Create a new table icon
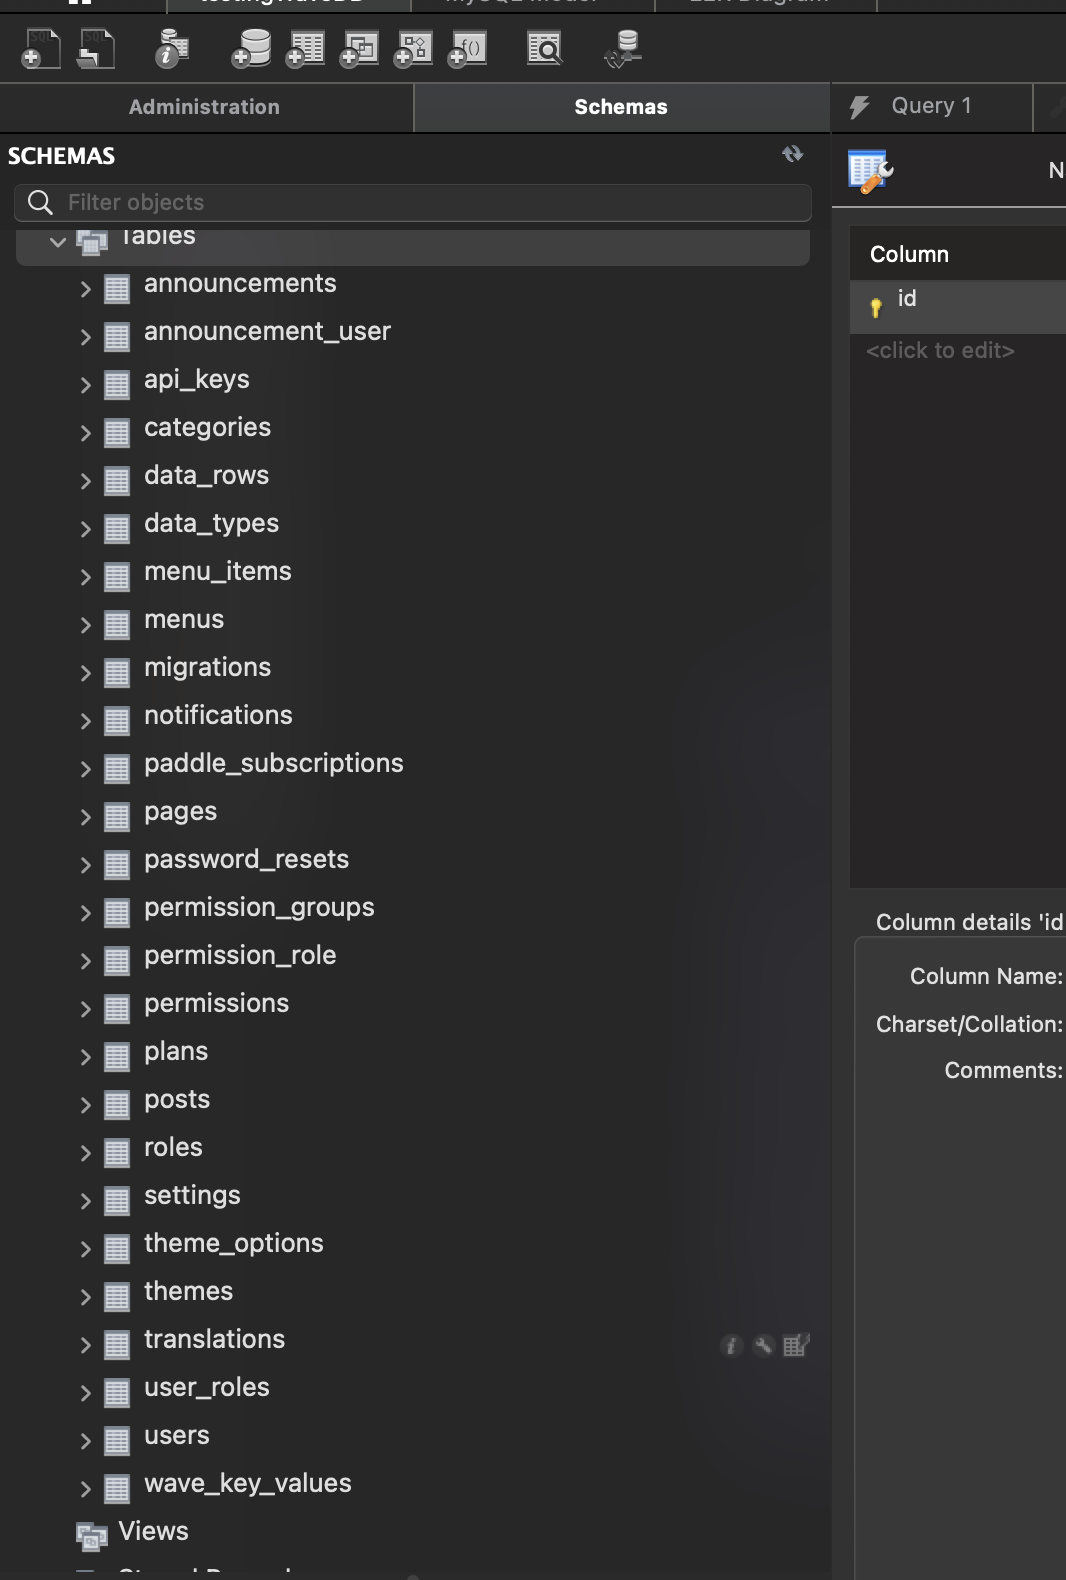This screenshot has width=1066, height=1580. (x=305, y=48)
